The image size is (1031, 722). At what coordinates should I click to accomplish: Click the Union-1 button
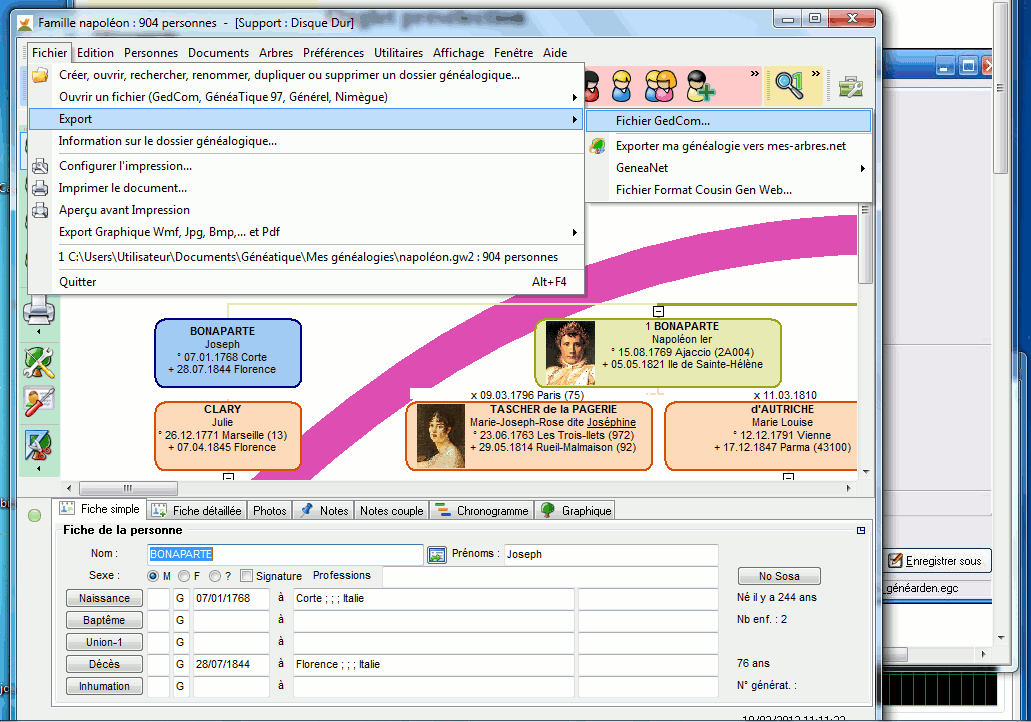[105, 642]
